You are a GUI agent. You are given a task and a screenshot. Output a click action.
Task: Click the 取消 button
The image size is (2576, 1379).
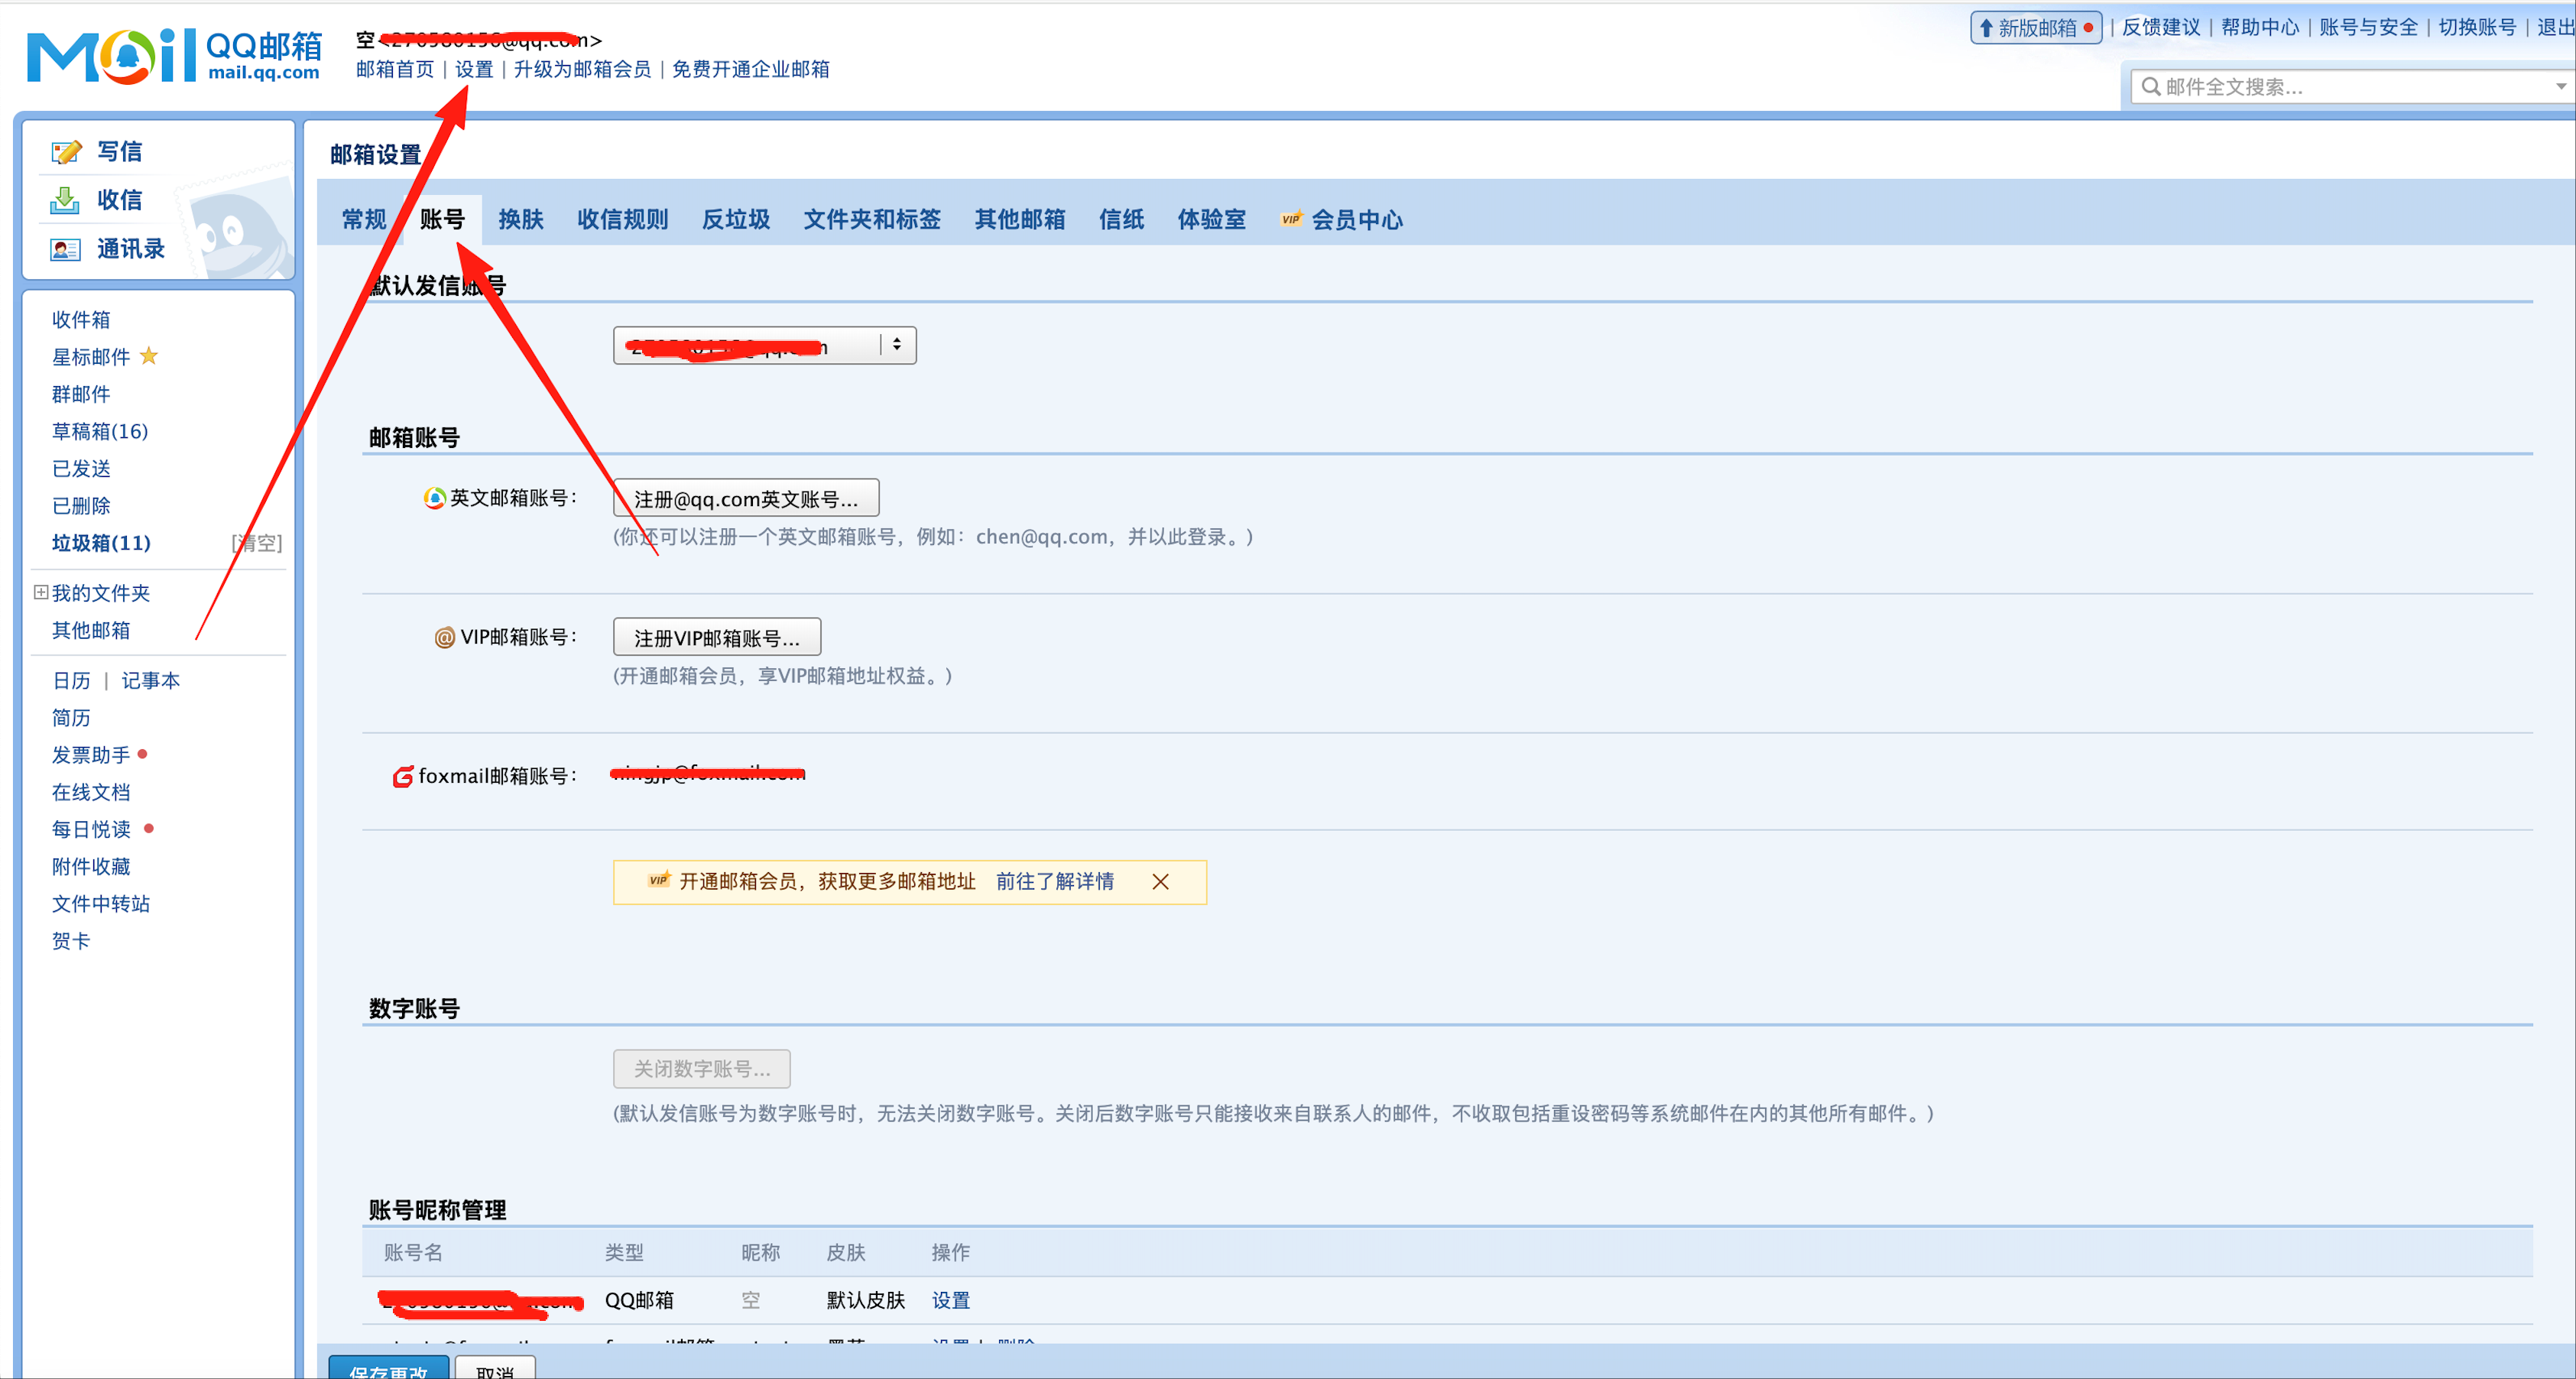point(495,1368)
